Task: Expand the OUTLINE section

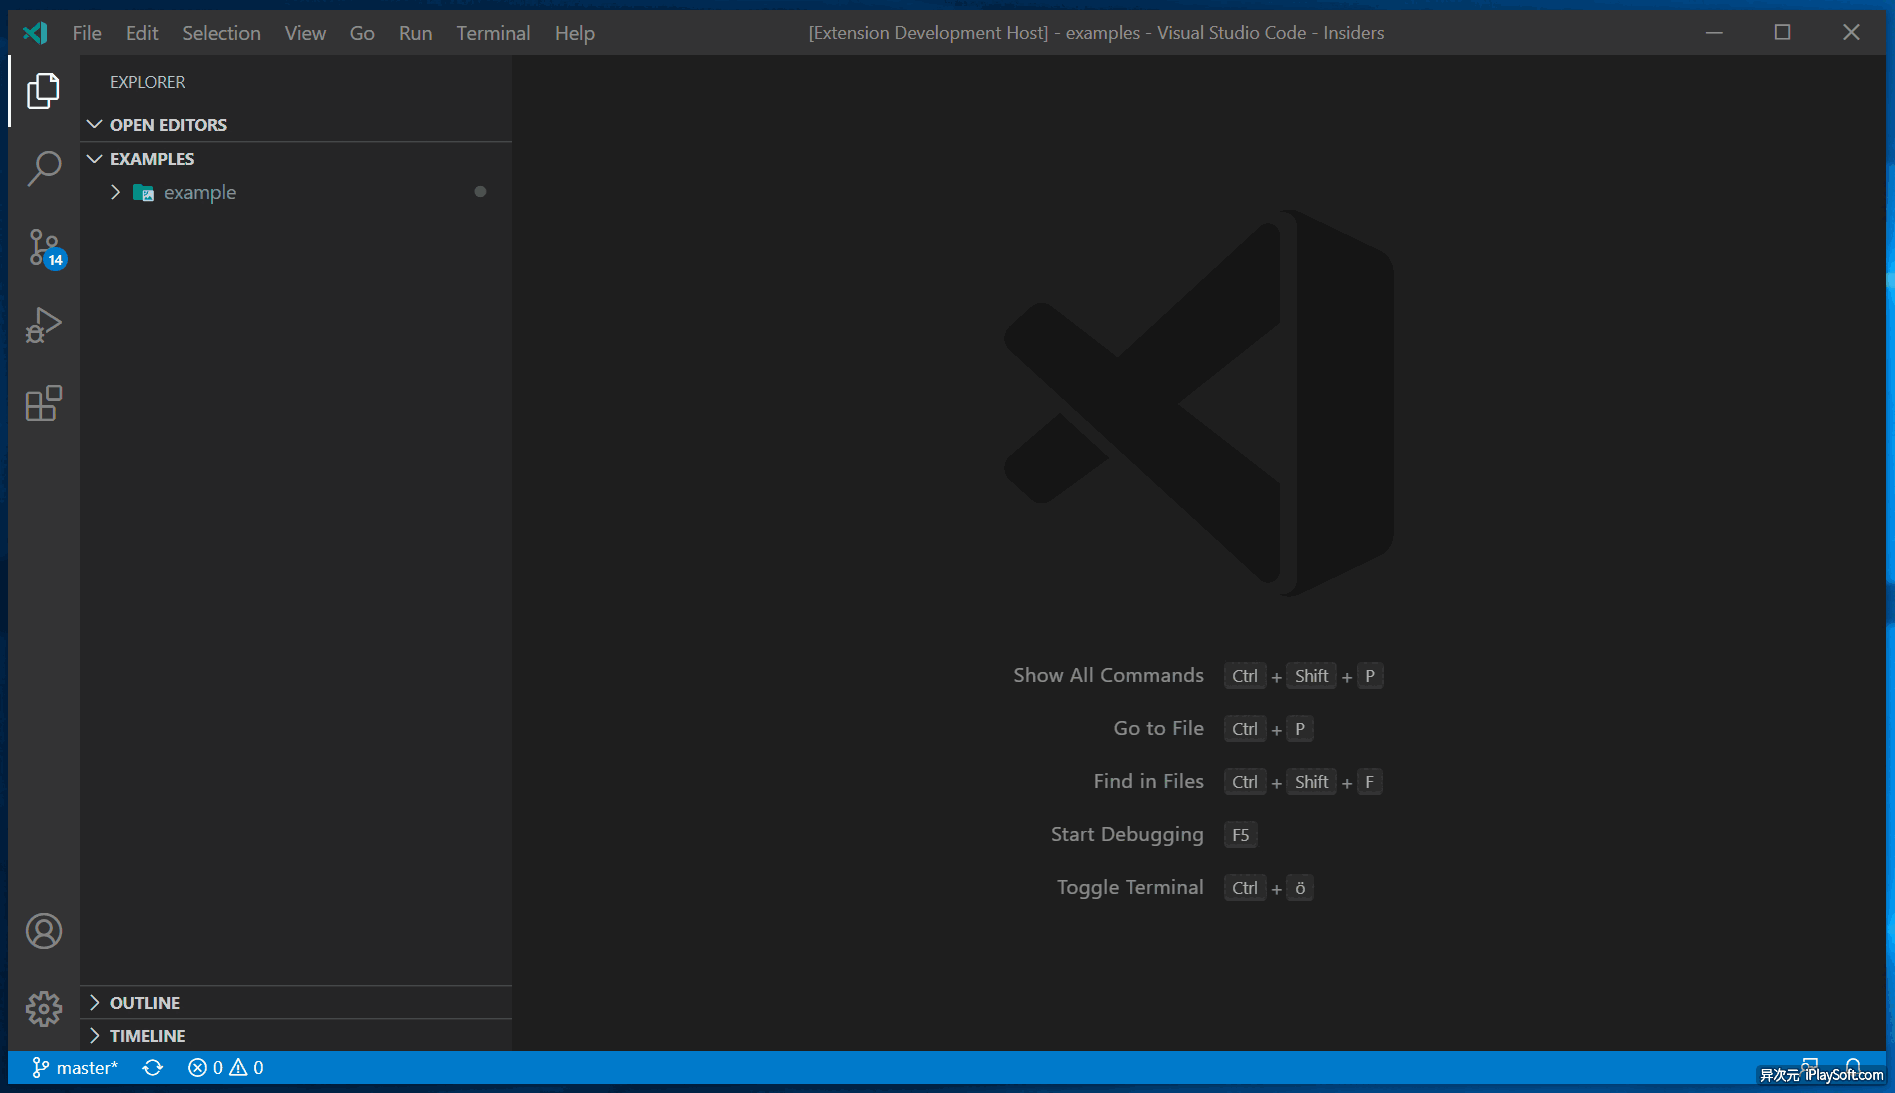Action: click(x=95, y=1002)
